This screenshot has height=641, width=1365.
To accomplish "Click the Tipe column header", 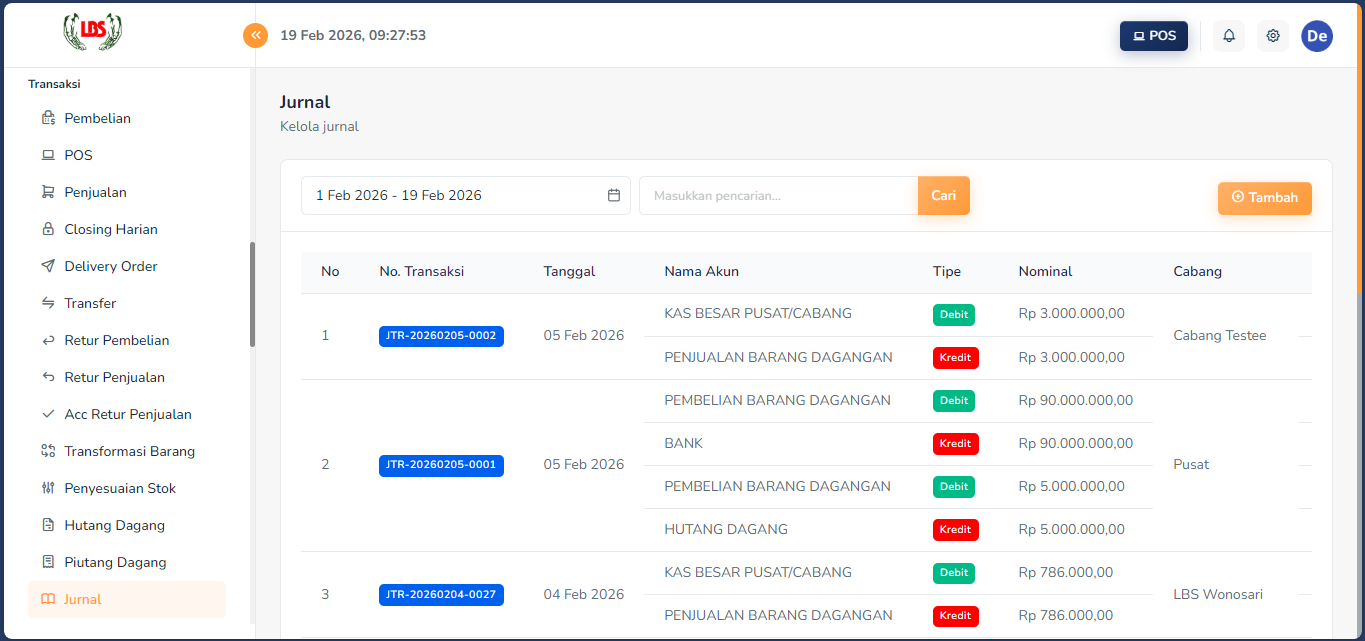I will pyautogui.click(x=947, y=271).
